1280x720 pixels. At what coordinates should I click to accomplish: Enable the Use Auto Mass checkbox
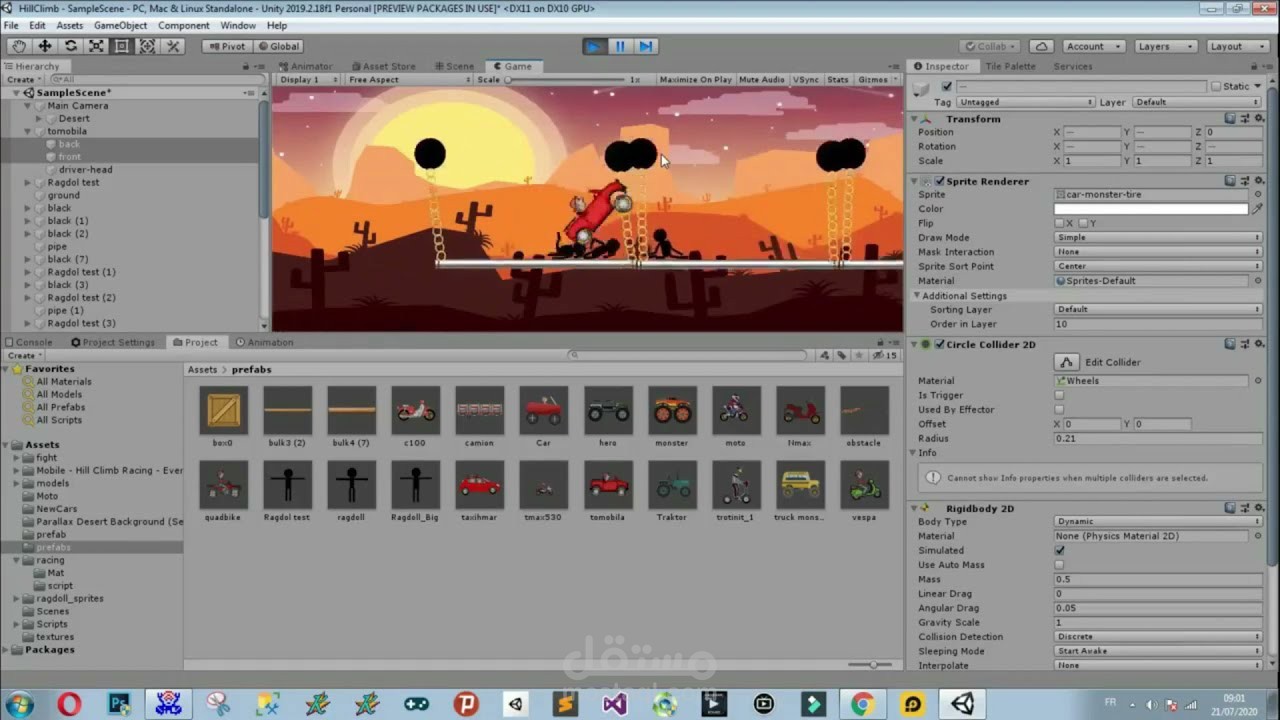tap(1059, 565)
